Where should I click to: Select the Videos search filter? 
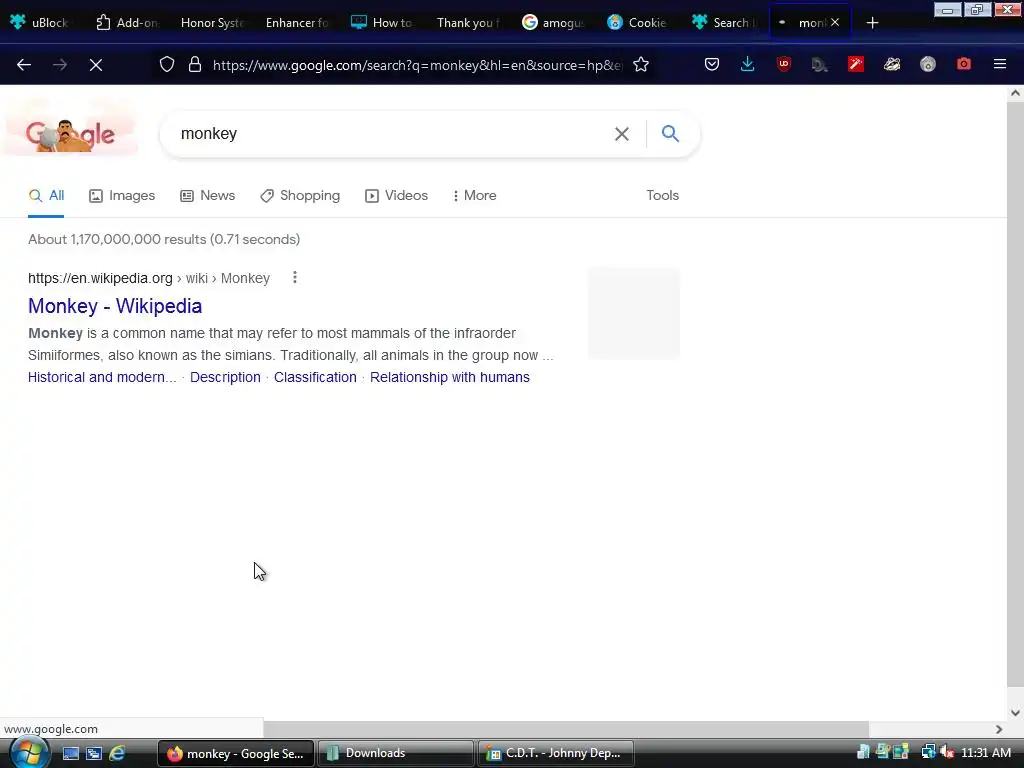pyautogui.click(x=396, y=195)
